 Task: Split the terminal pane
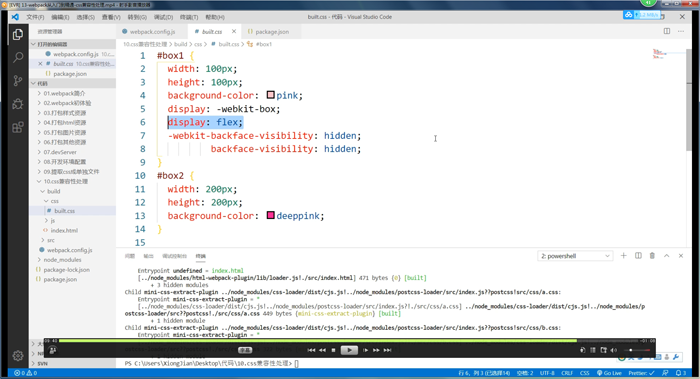(x=638, y=256)
